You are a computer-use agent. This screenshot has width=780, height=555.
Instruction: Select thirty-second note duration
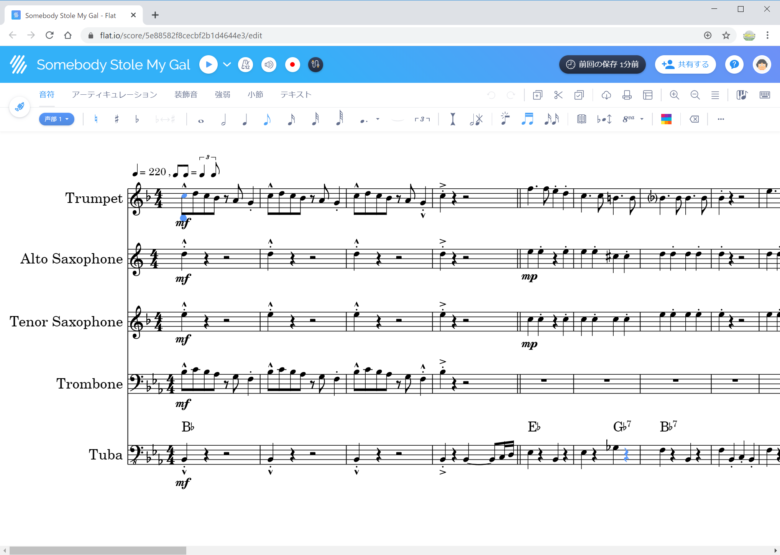pos(315,119)
